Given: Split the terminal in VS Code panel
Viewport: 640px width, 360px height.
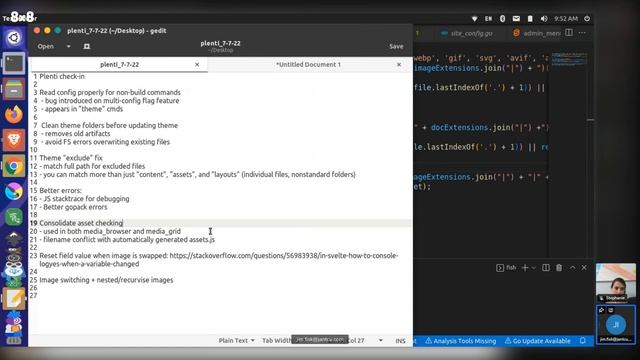Looking at the screenshot, I should (x=546, y=268).
